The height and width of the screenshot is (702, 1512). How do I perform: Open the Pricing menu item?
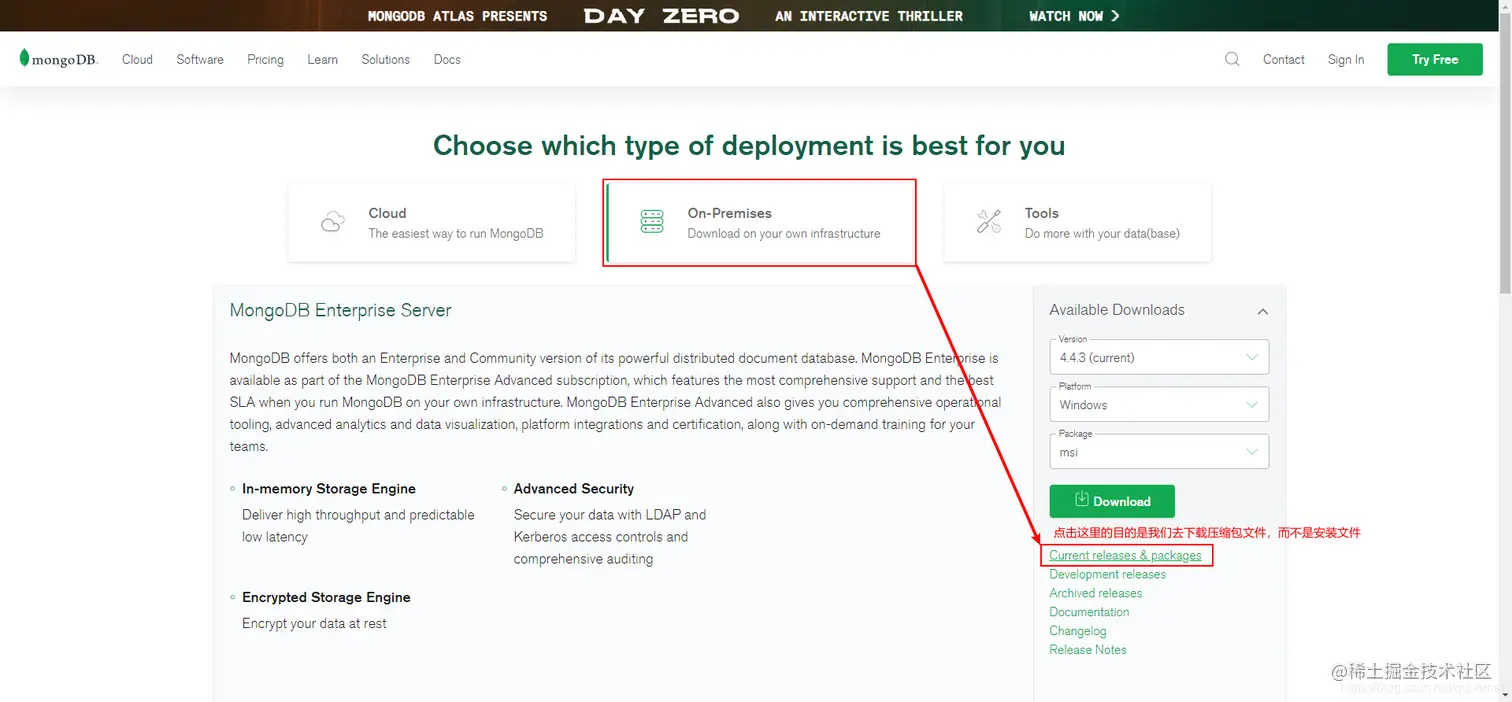(265, 60)
